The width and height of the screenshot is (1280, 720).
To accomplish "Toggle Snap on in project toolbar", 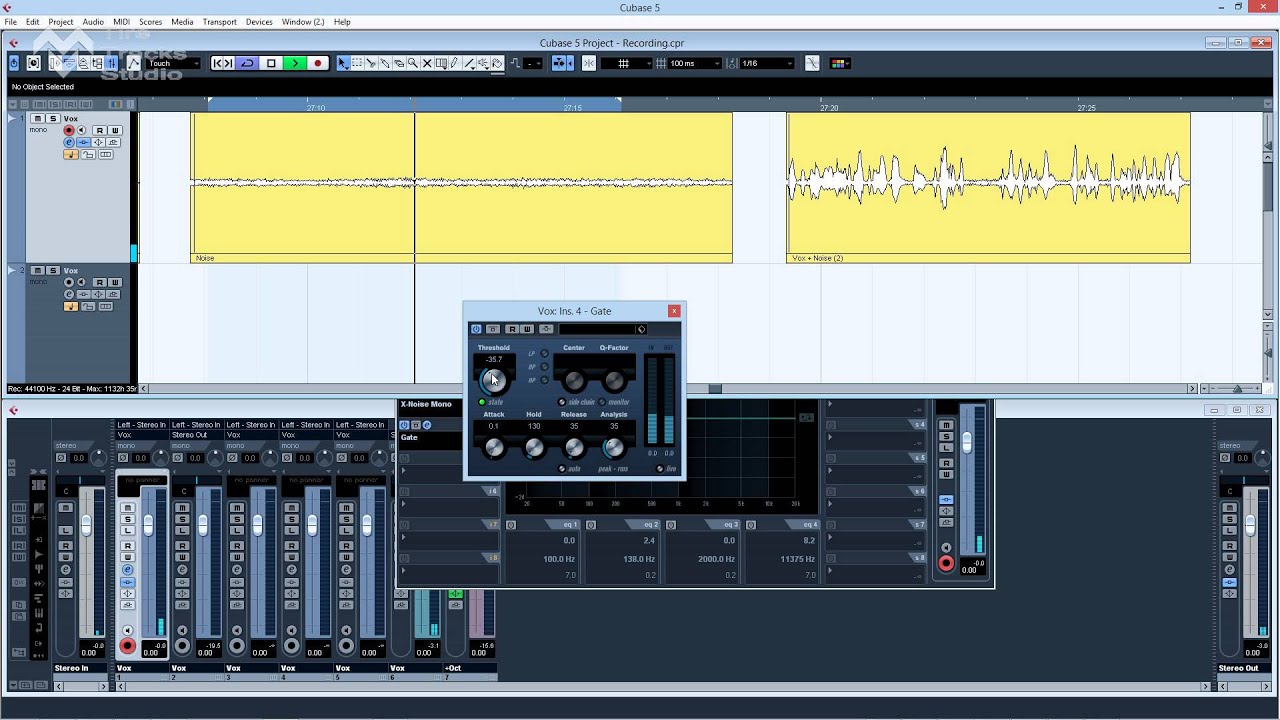I will coord(588,63).
